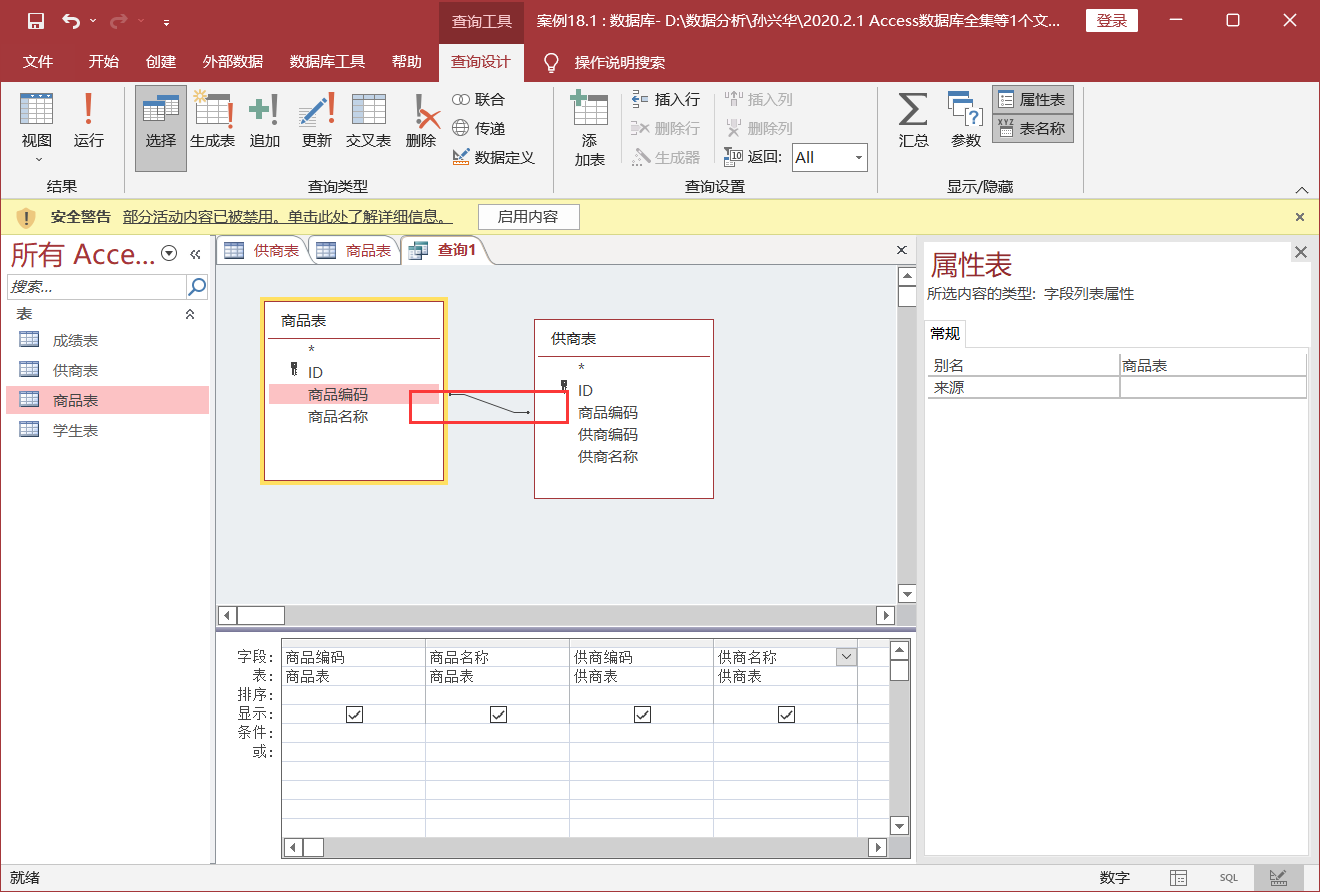Image resolution: width=1320 pixels, height=892 pixels.
Task: Toggle 显示 checkbox for 供商编码 column
Action: [642, 714]
